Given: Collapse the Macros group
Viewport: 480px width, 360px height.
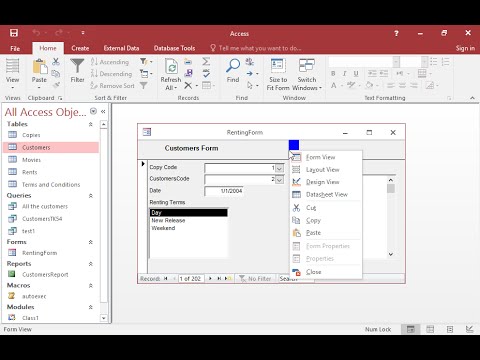Looking at the screenshot, I should pos(91,285).
